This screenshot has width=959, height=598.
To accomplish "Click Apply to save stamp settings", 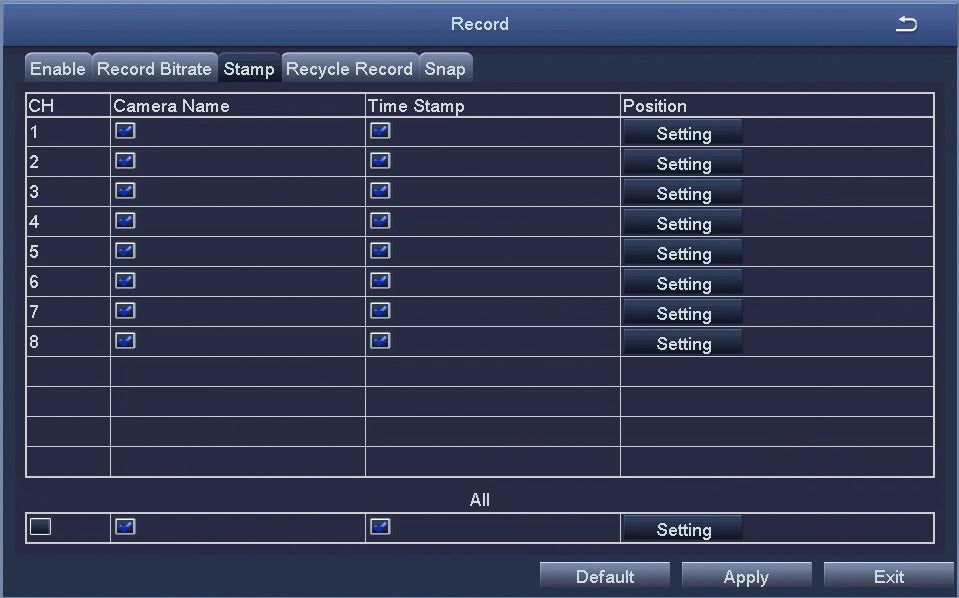I will pyautogui.click(x=746, y=577).
